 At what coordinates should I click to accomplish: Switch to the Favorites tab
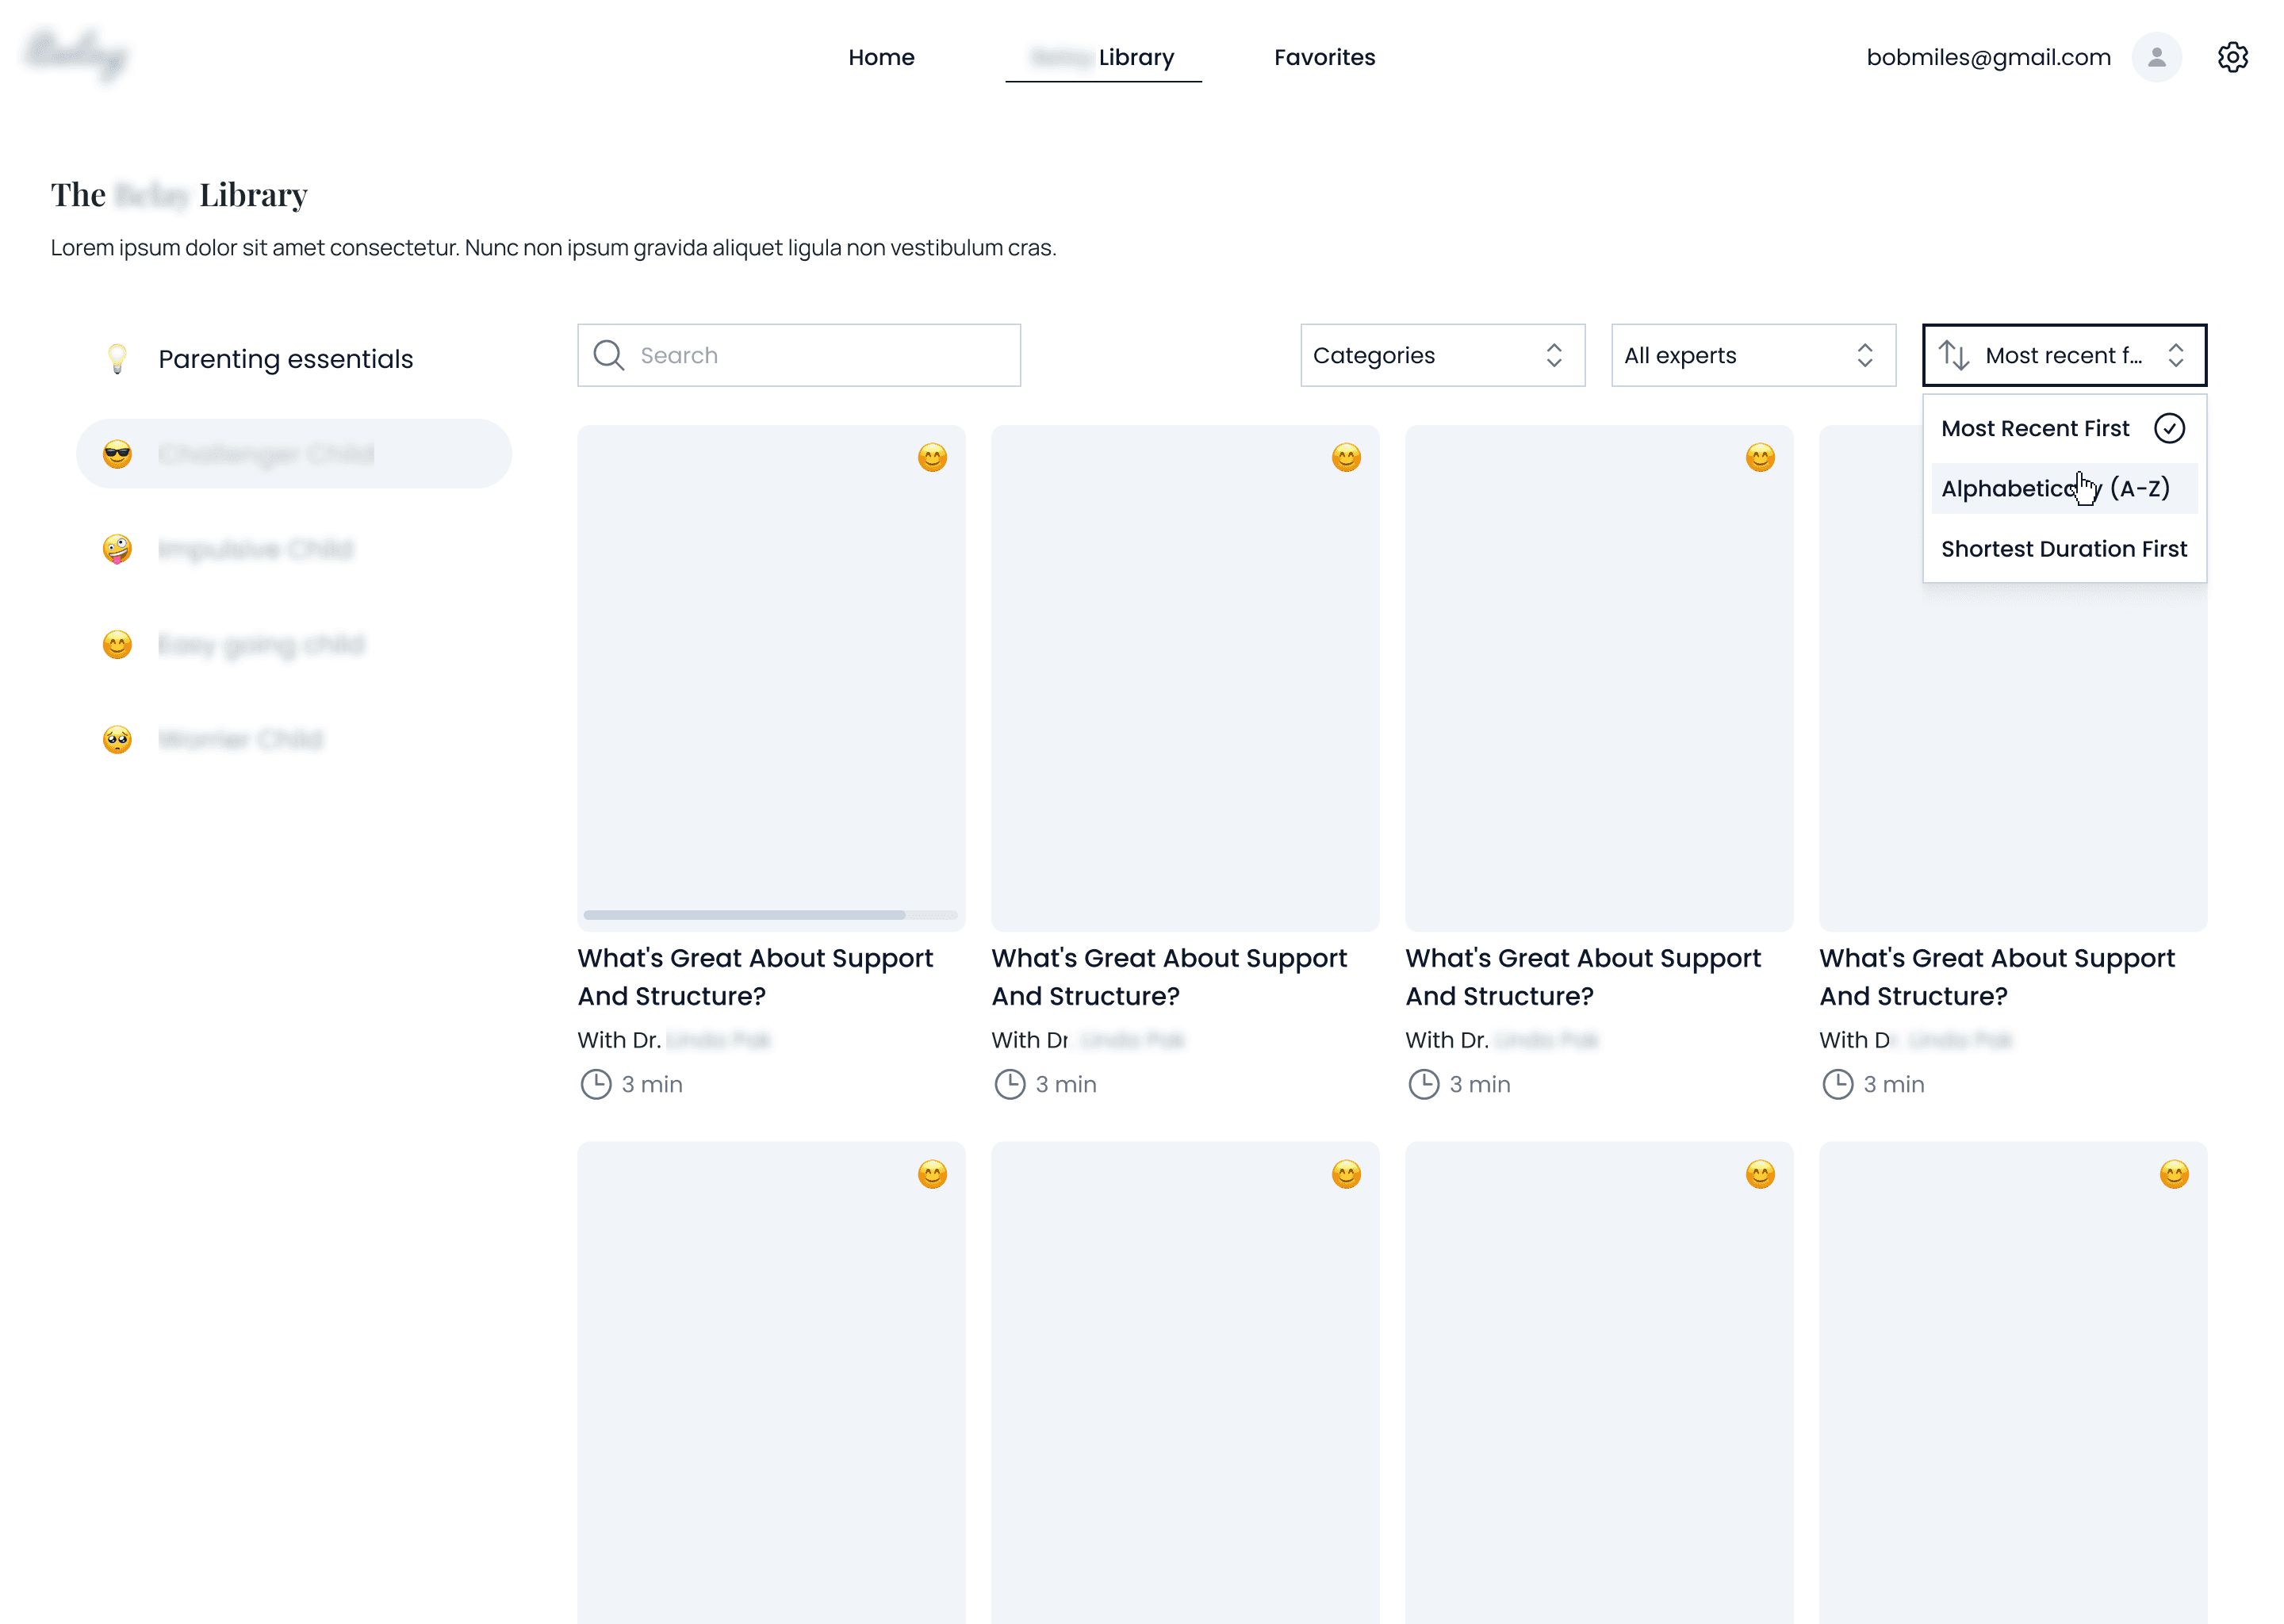(x=1323, y=57)
